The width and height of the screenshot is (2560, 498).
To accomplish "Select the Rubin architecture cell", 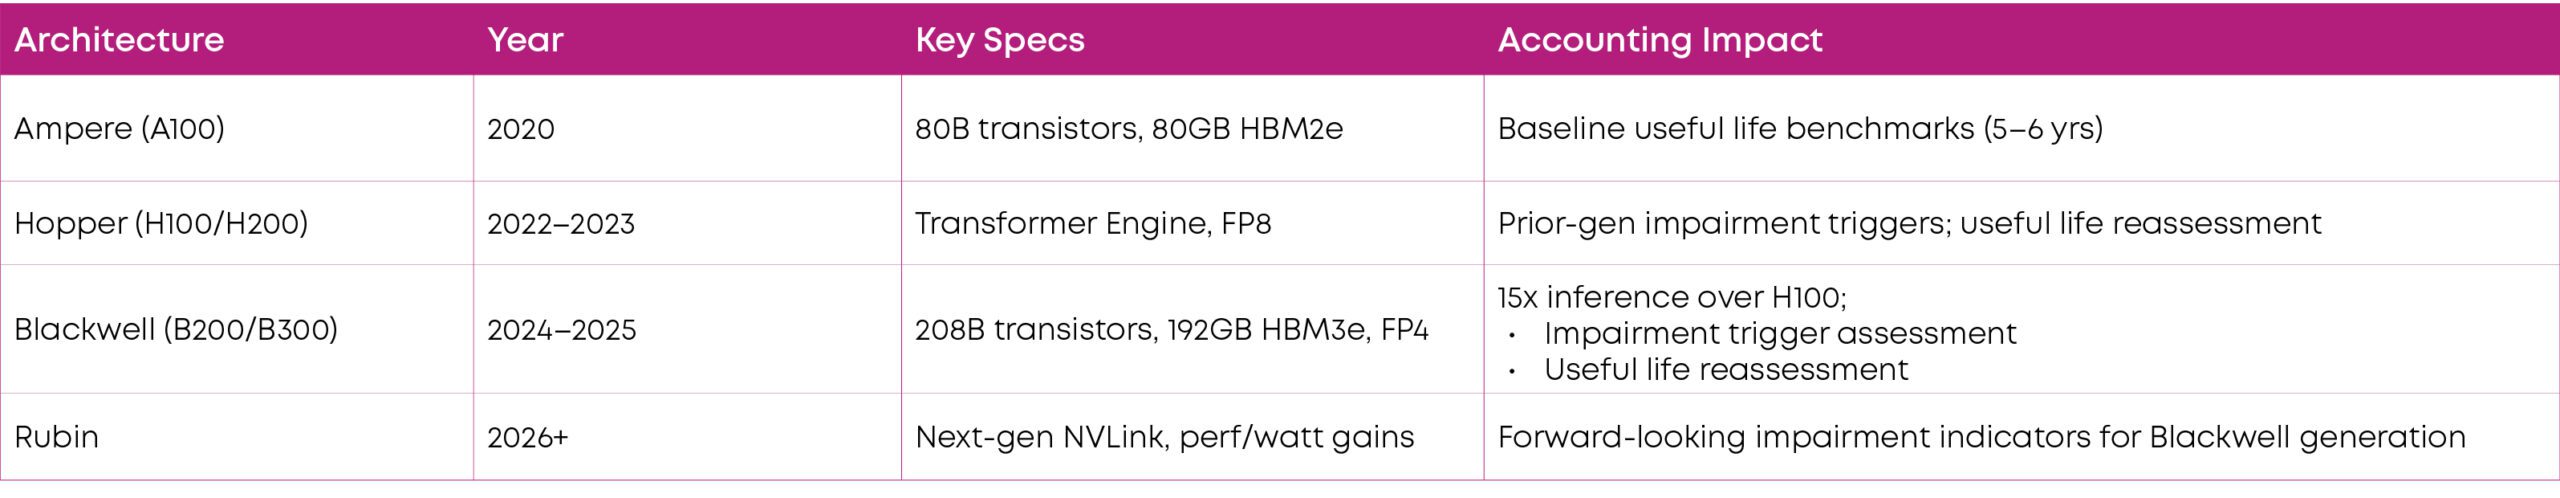I will [x=57, y=437].
